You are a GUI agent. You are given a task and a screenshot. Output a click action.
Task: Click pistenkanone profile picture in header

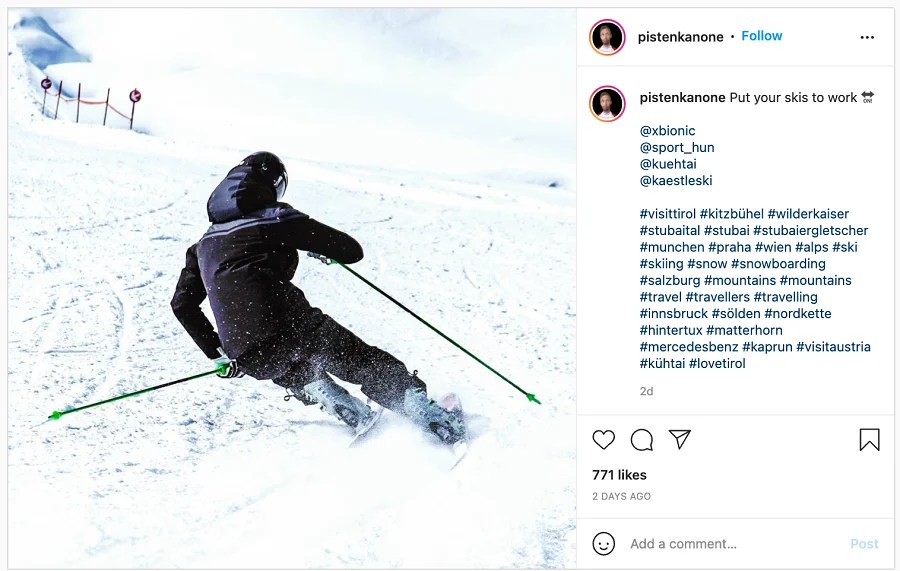point(607,37)
